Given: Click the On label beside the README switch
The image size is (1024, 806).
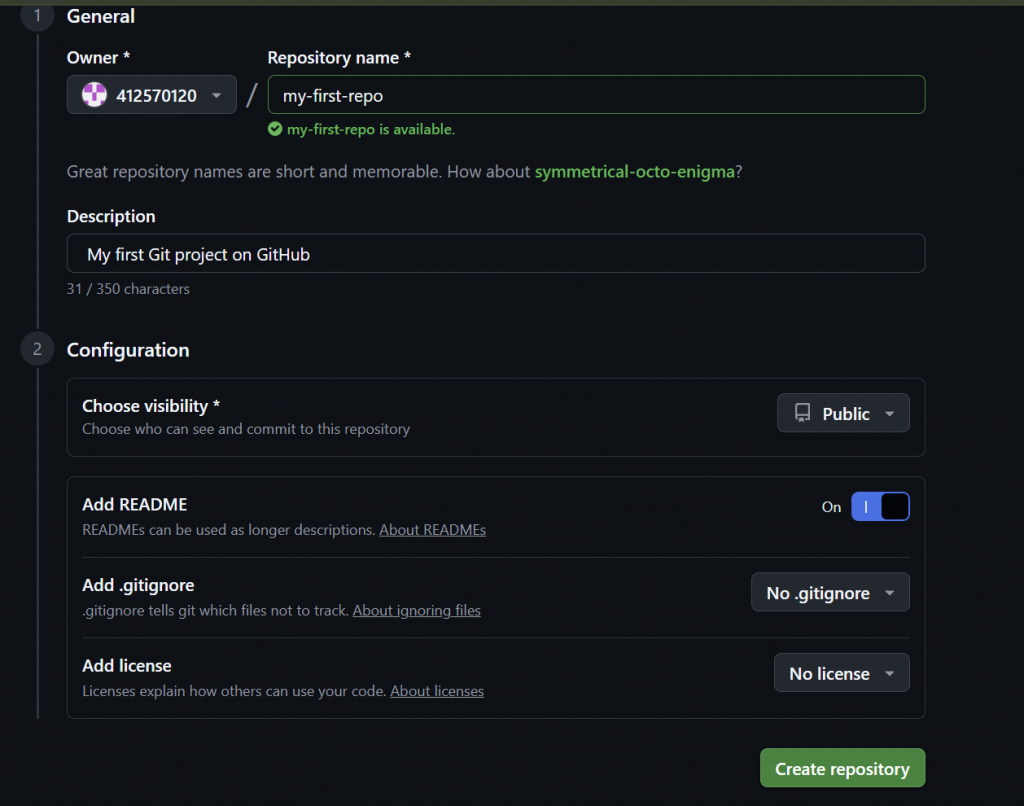Looking at the screenshot, I should pos(831,507).
